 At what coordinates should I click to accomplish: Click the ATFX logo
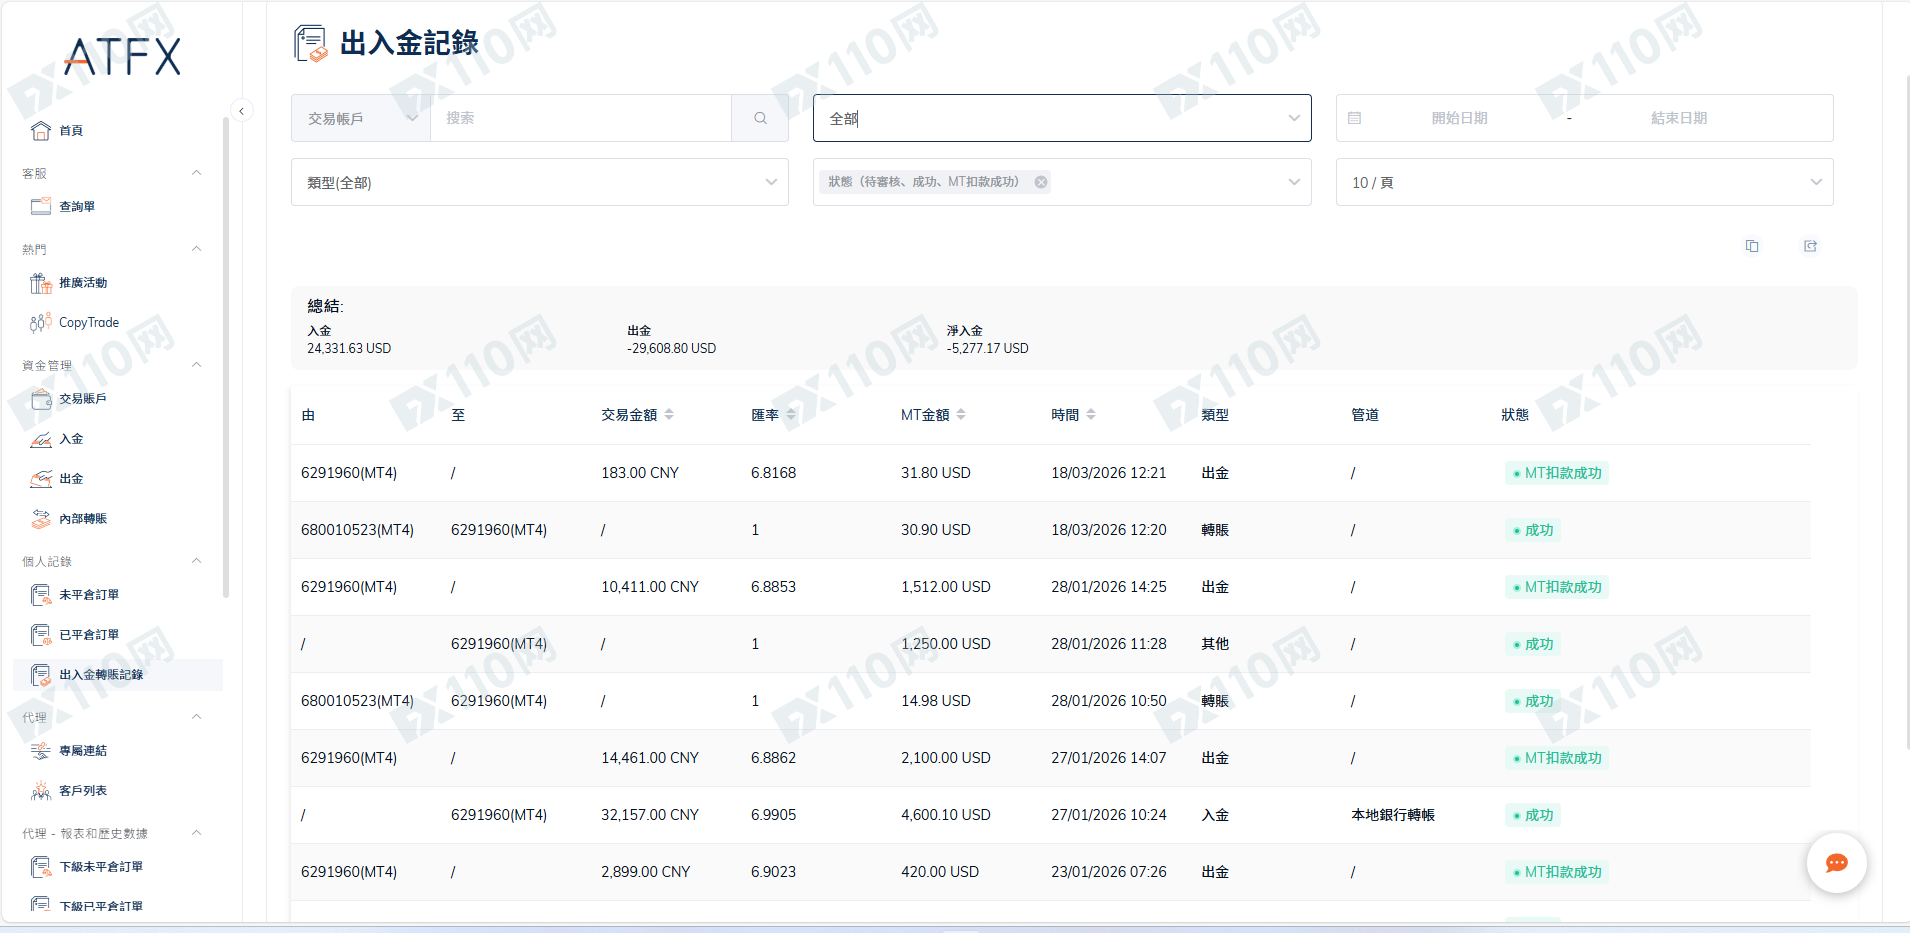tap(122, 57)
